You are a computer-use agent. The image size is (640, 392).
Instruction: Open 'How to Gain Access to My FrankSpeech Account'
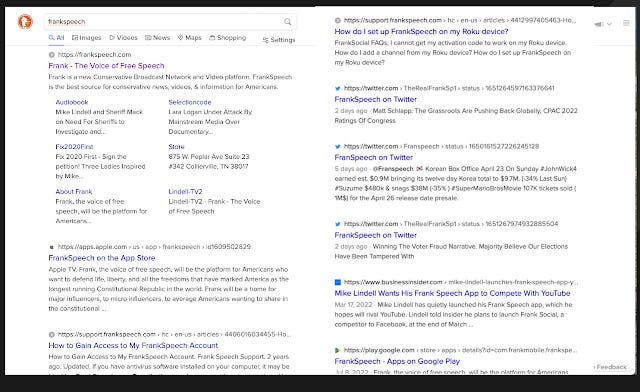(x=133, y=345)
